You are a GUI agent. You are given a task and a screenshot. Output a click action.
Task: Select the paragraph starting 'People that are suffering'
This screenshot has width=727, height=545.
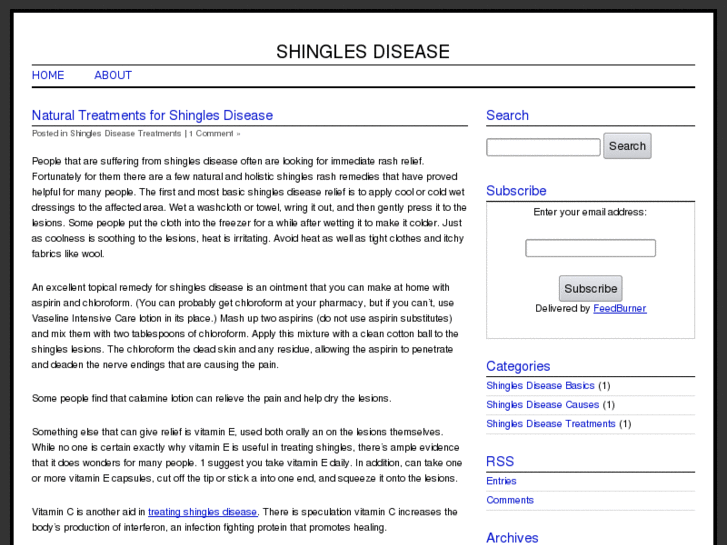(x=249, y=207)
